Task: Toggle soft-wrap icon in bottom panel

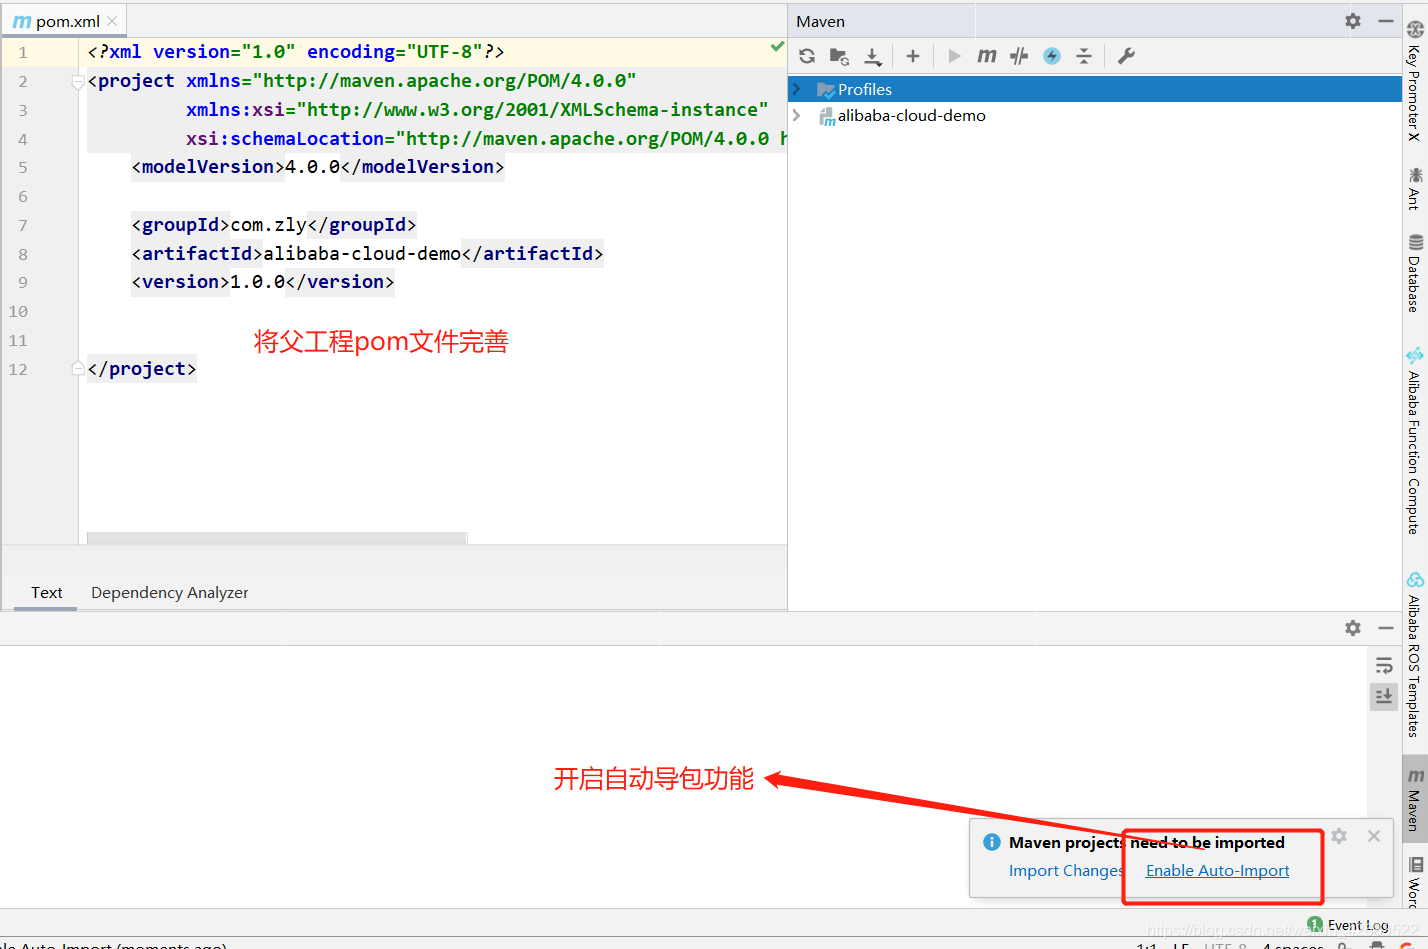Action: (x=1384, y=666)
